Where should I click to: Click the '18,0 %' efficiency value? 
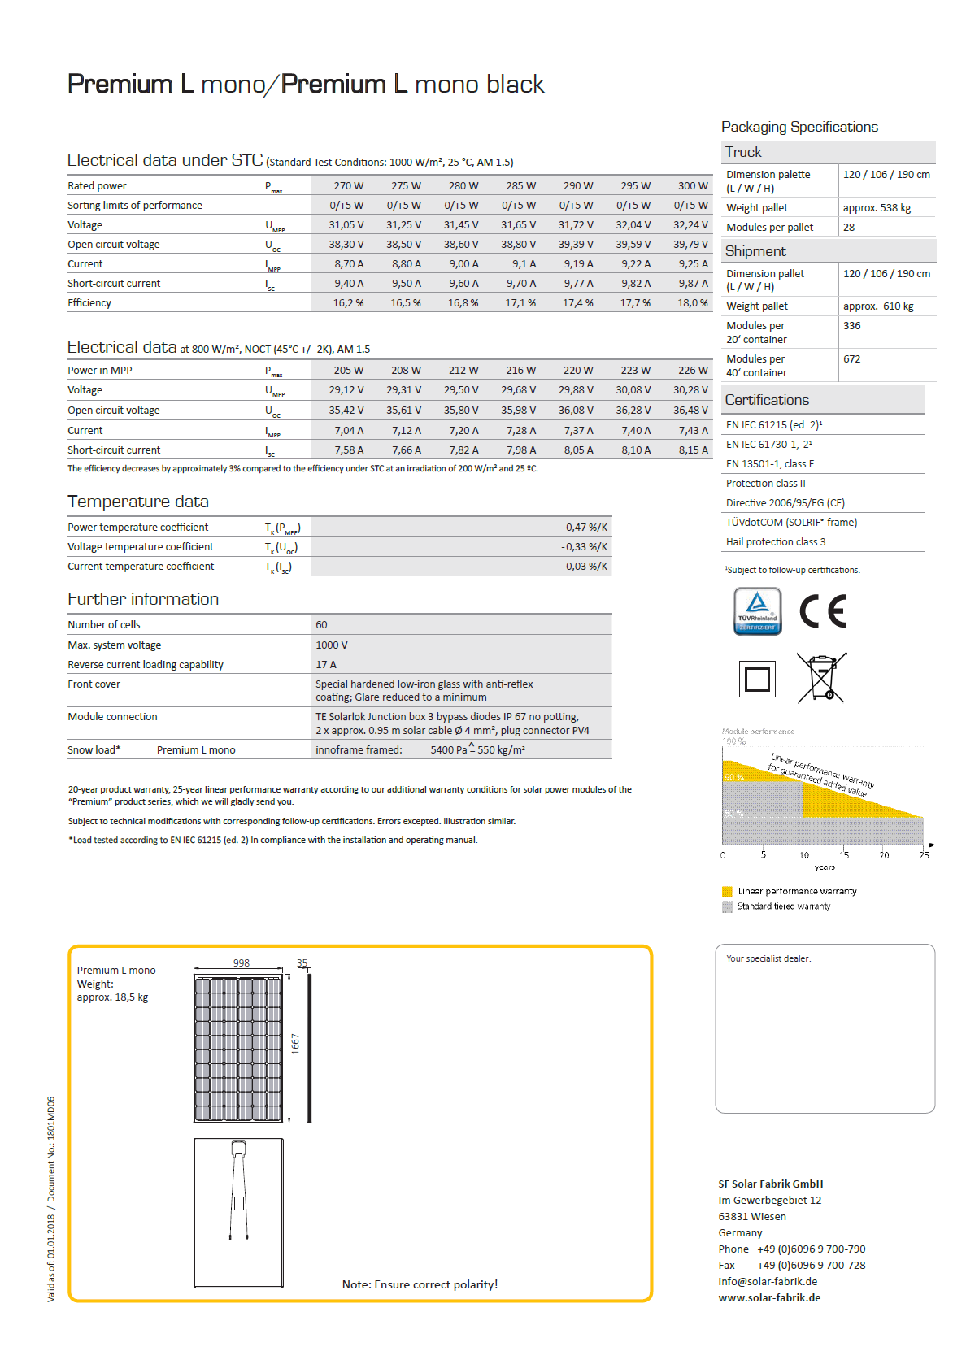(692, 302)
